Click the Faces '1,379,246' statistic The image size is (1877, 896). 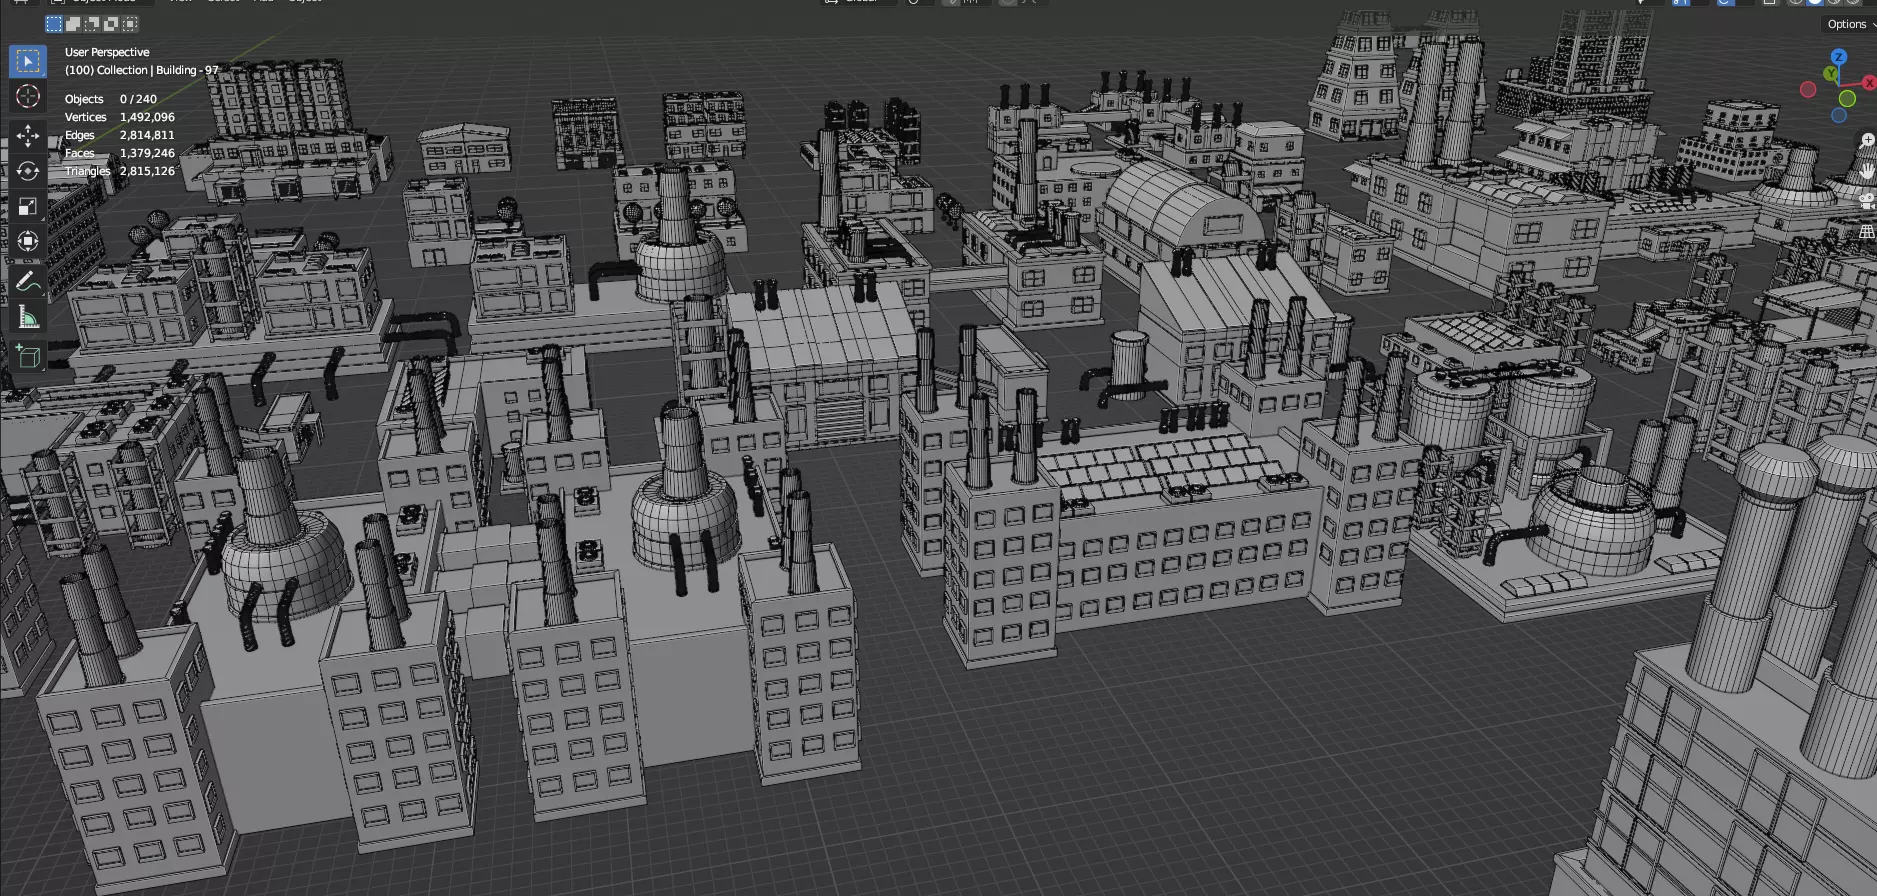click(x=147, y=153)
